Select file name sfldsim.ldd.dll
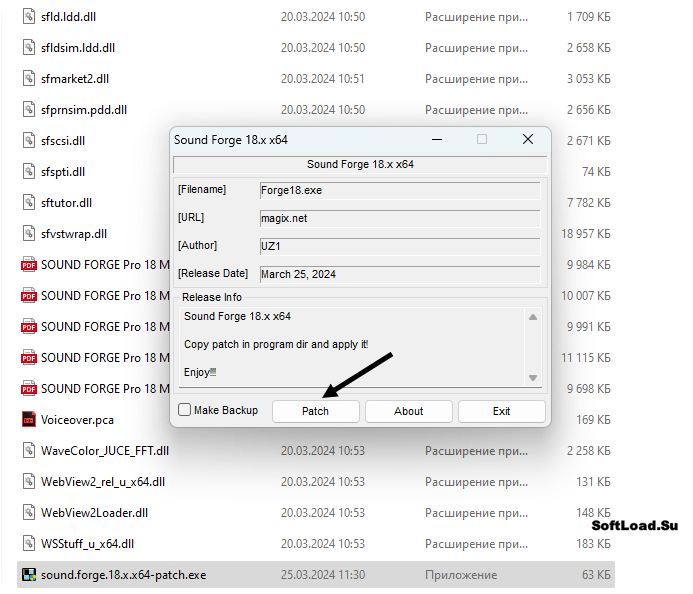 [x=78, y=48]
